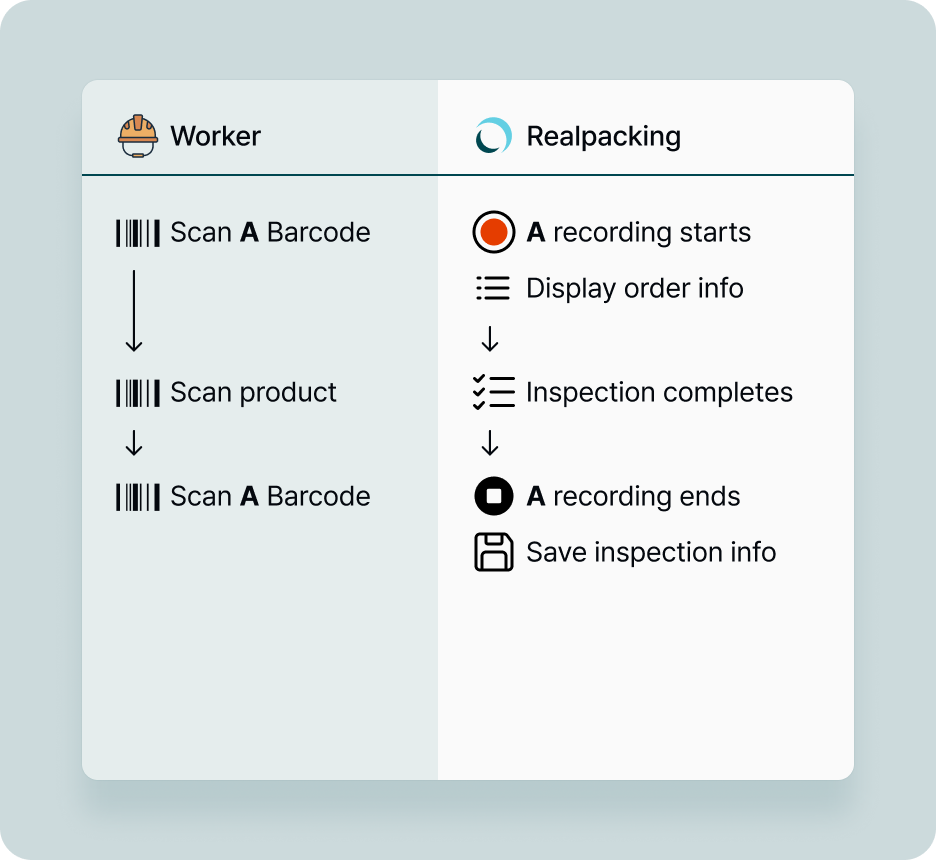936x860 pixels.
Task: Select the Worker column heading
Action: click(215, 136)
